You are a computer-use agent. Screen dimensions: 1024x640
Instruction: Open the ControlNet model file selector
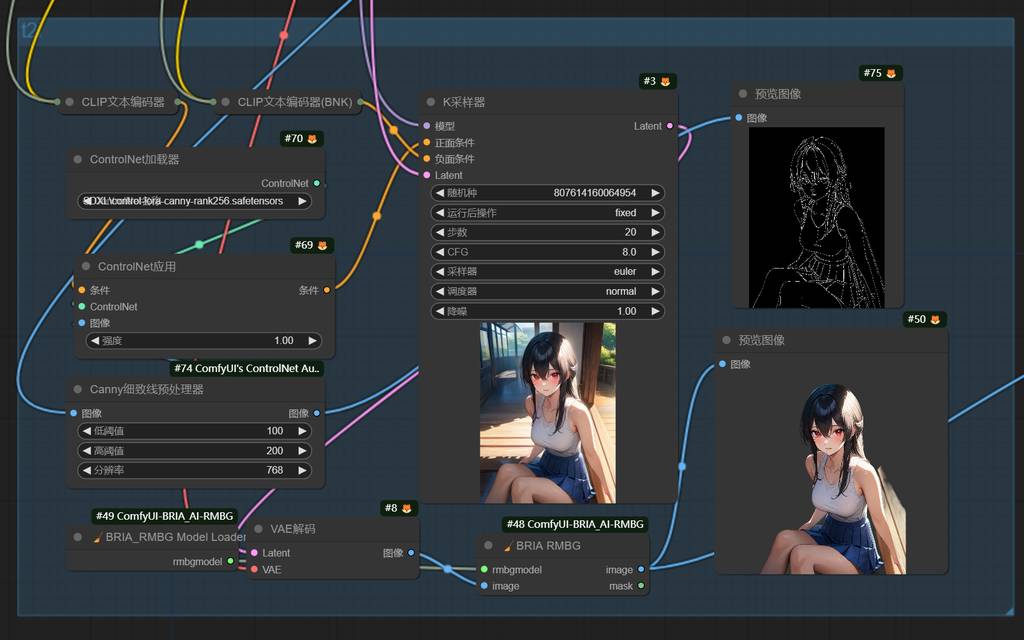pos(195,201)
